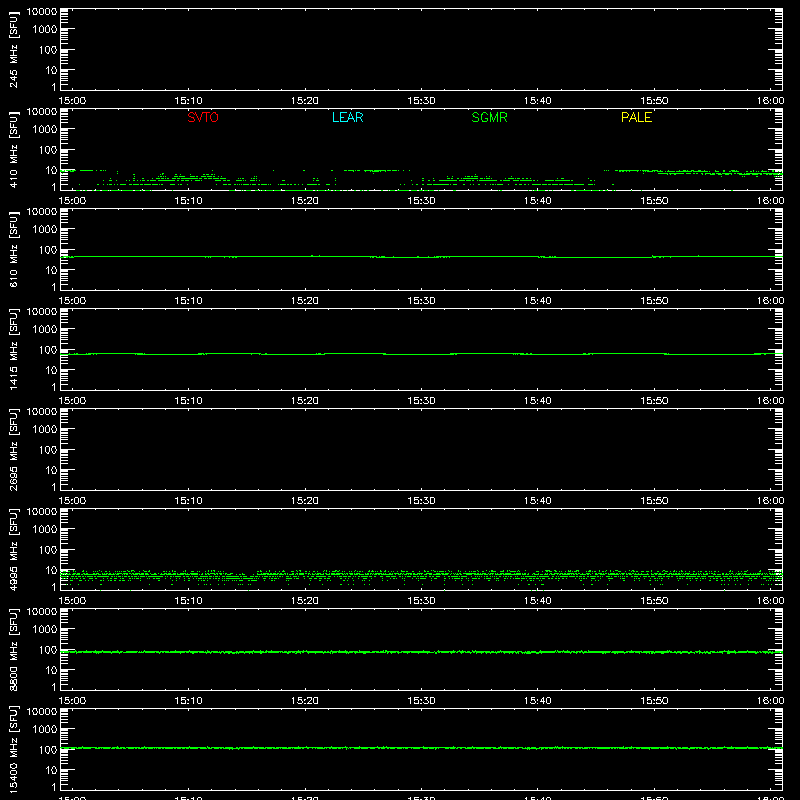Click the 15:50 label under 1415 MHz panel
Viewport: 800px width, 800px height.
(x=654, y=401)
